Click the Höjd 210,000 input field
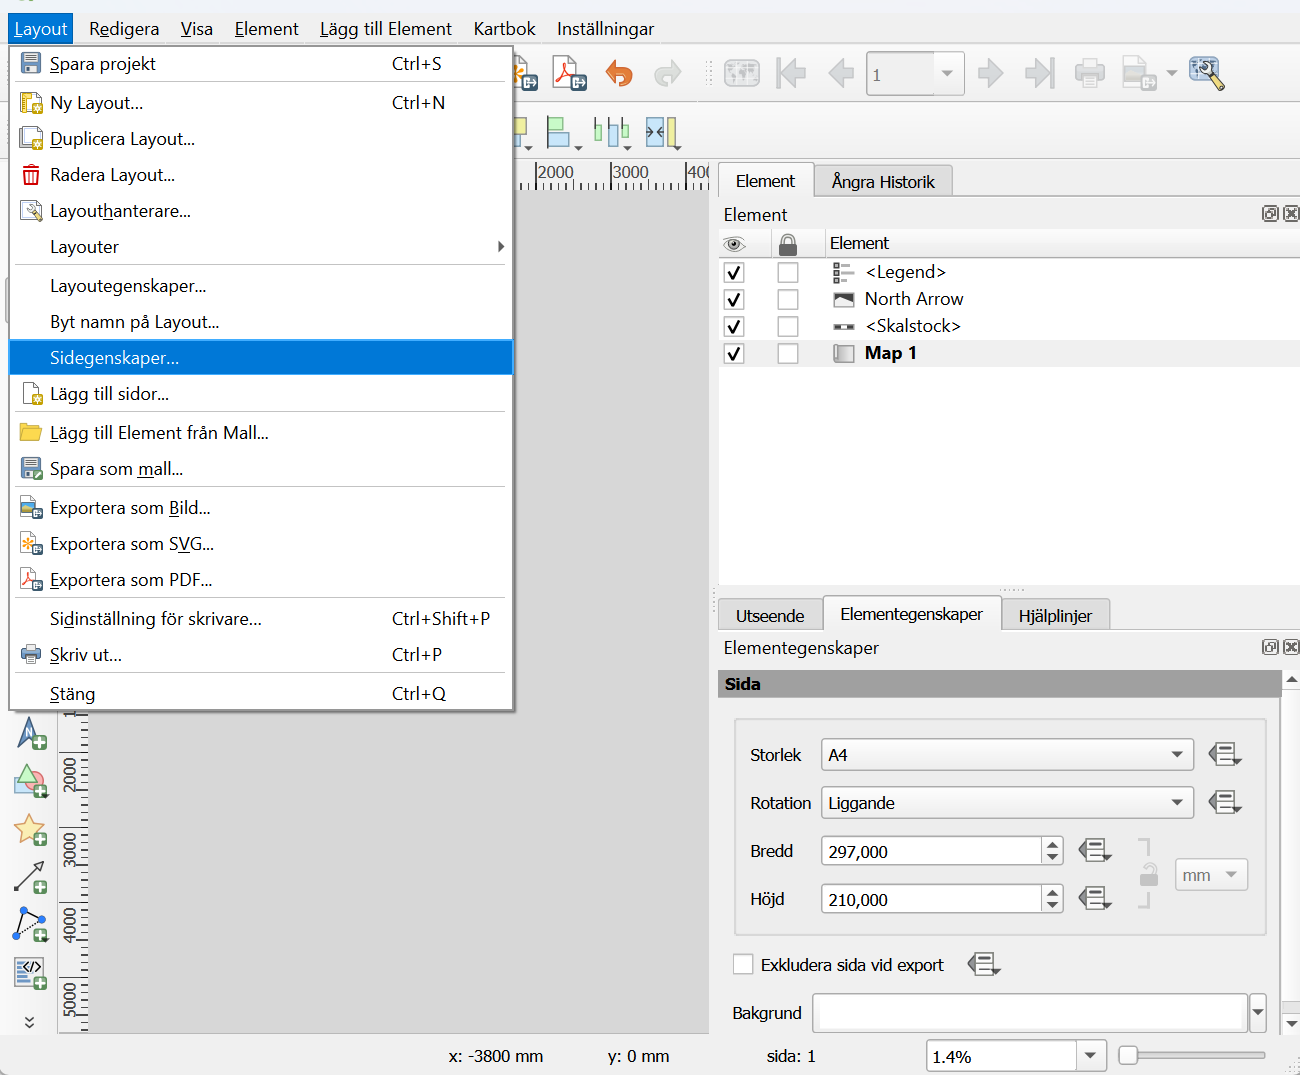Screen dimensions: 1300x1075 pyautogui.click(x=931, y=899)
